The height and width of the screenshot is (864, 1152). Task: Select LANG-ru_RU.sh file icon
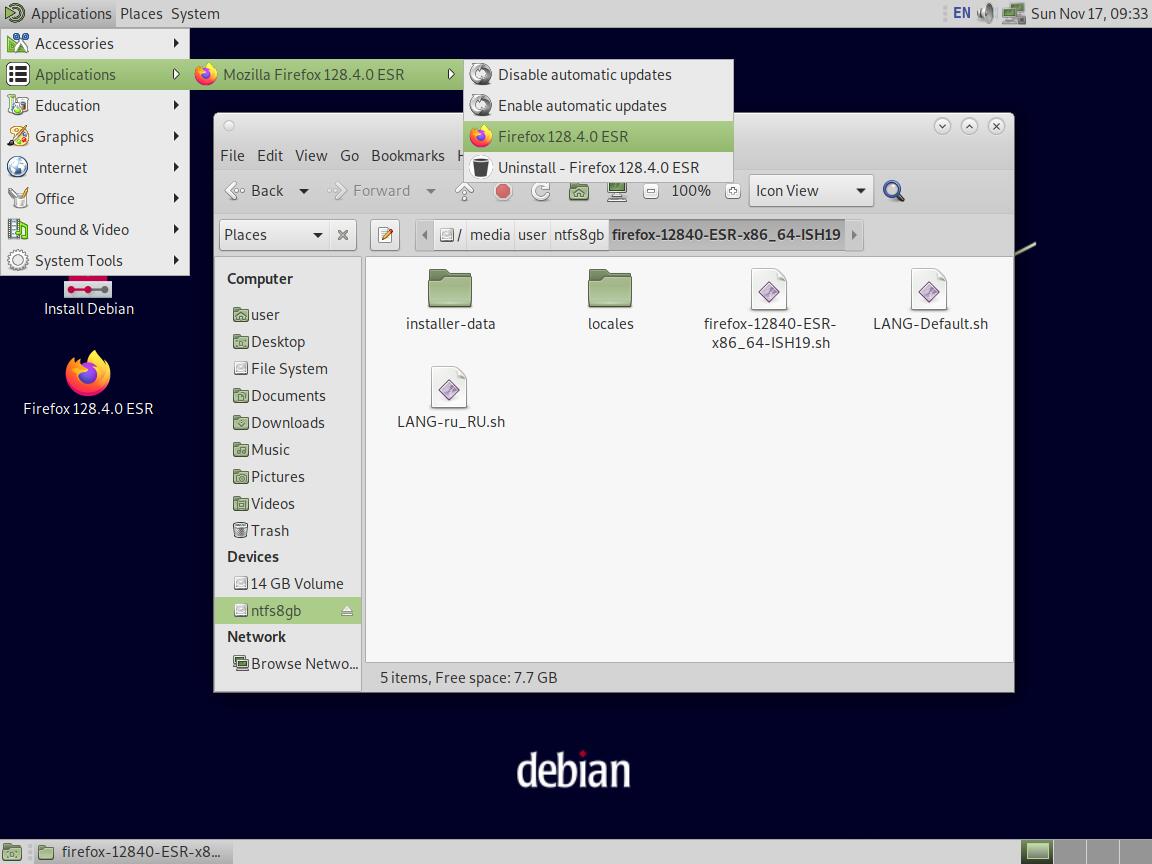449,388
